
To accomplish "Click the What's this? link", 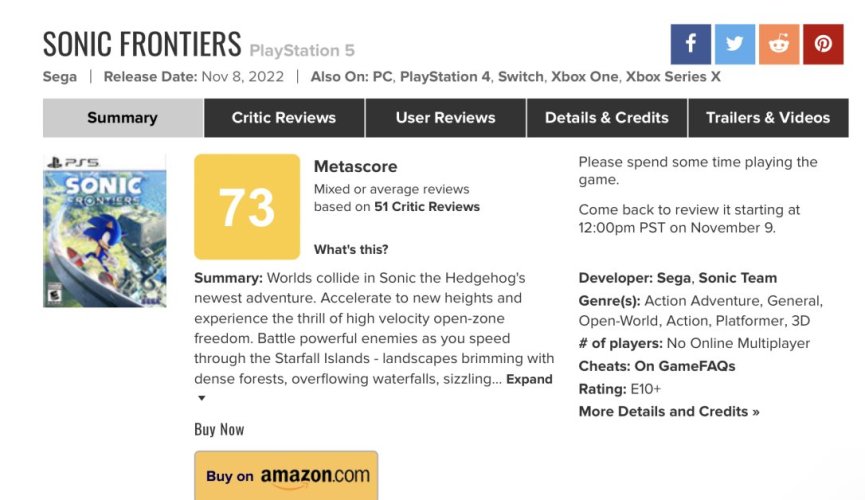I will [351, 249].
